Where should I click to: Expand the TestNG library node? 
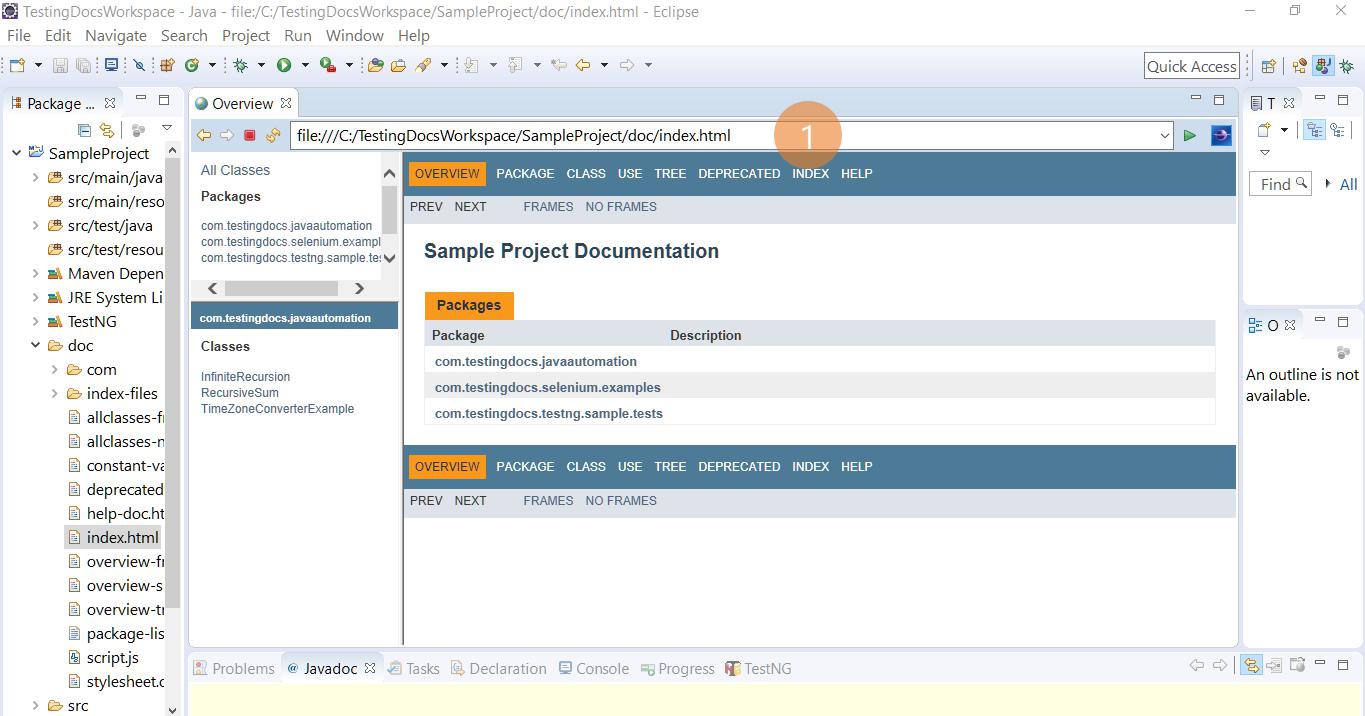(35, 321)
